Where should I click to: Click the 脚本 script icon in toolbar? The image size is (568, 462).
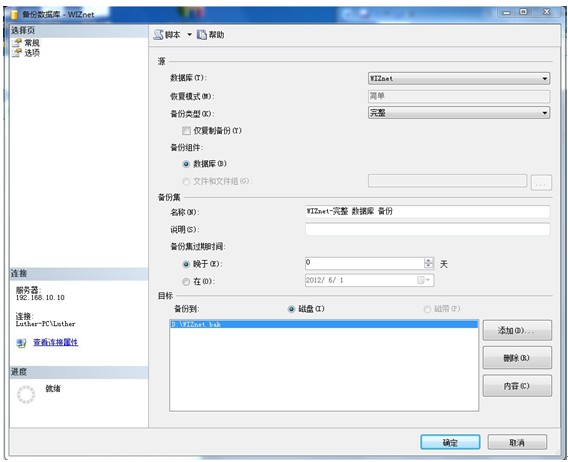point(159,35)
